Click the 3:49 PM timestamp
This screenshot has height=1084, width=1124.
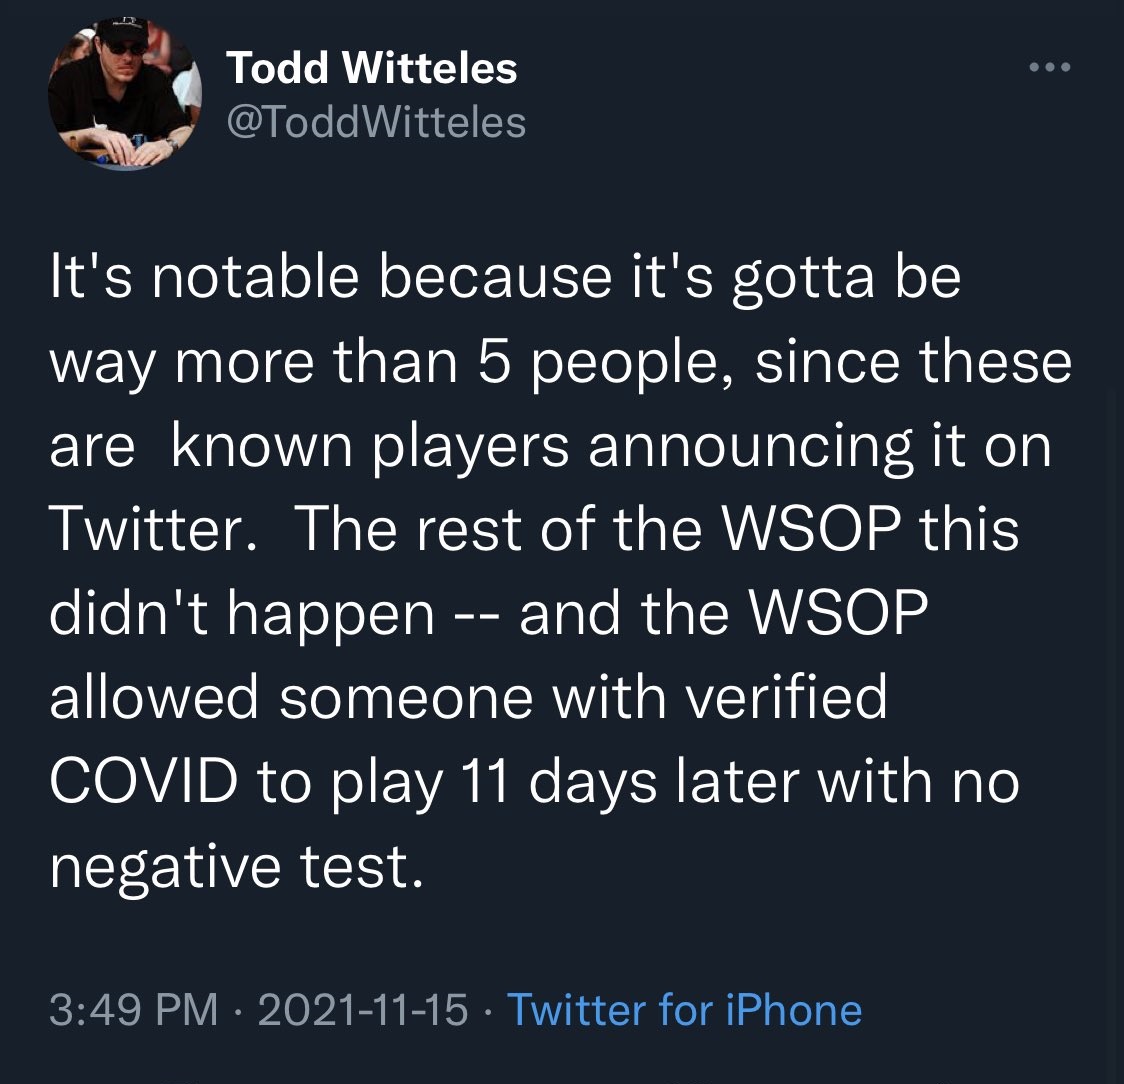[x=133, y=1010]
